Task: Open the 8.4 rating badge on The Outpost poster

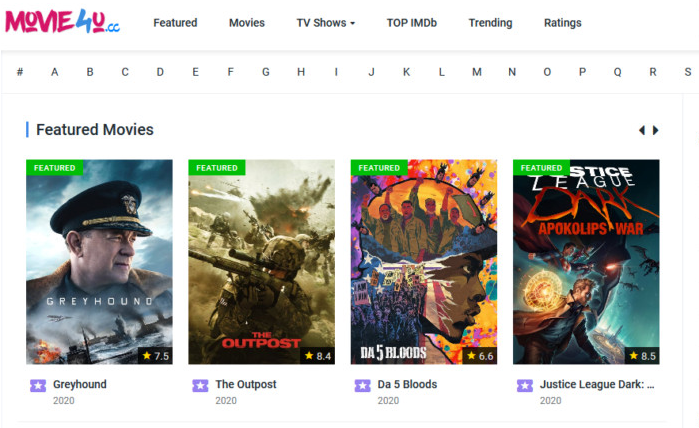Action: click(x=317, y=356)
